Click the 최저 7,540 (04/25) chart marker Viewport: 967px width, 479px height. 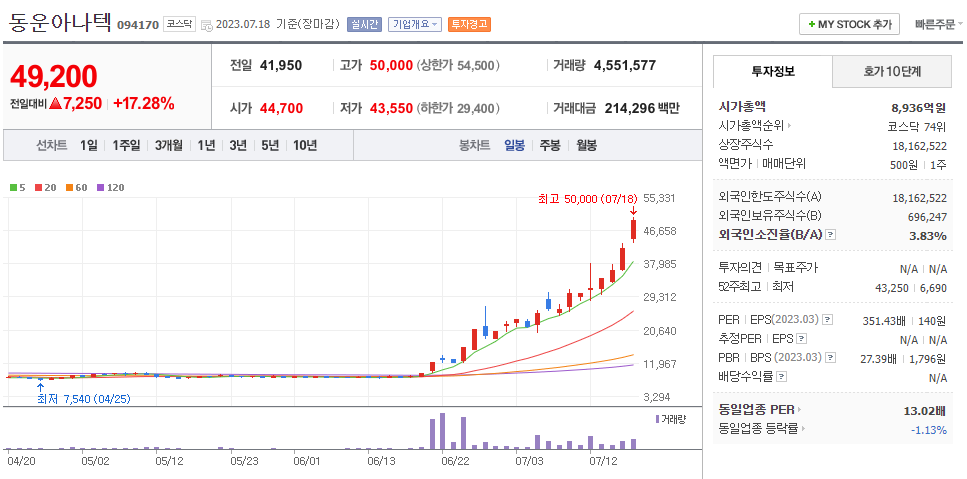83,399
